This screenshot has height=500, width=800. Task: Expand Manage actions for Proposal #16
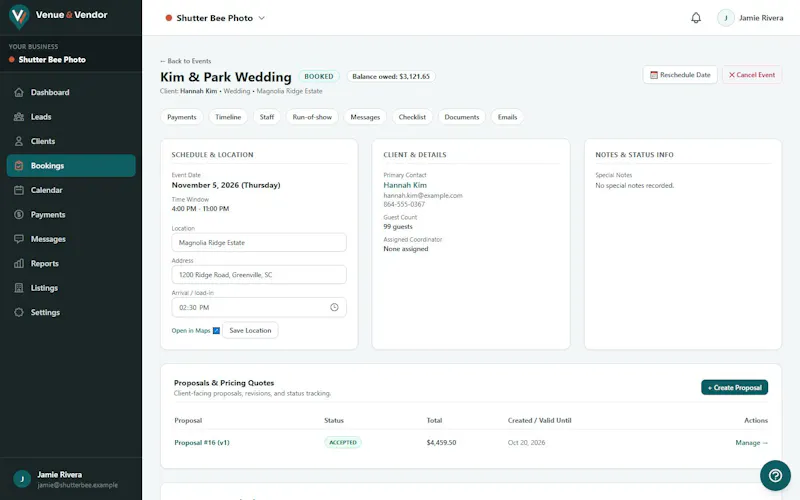coord(751,443)
